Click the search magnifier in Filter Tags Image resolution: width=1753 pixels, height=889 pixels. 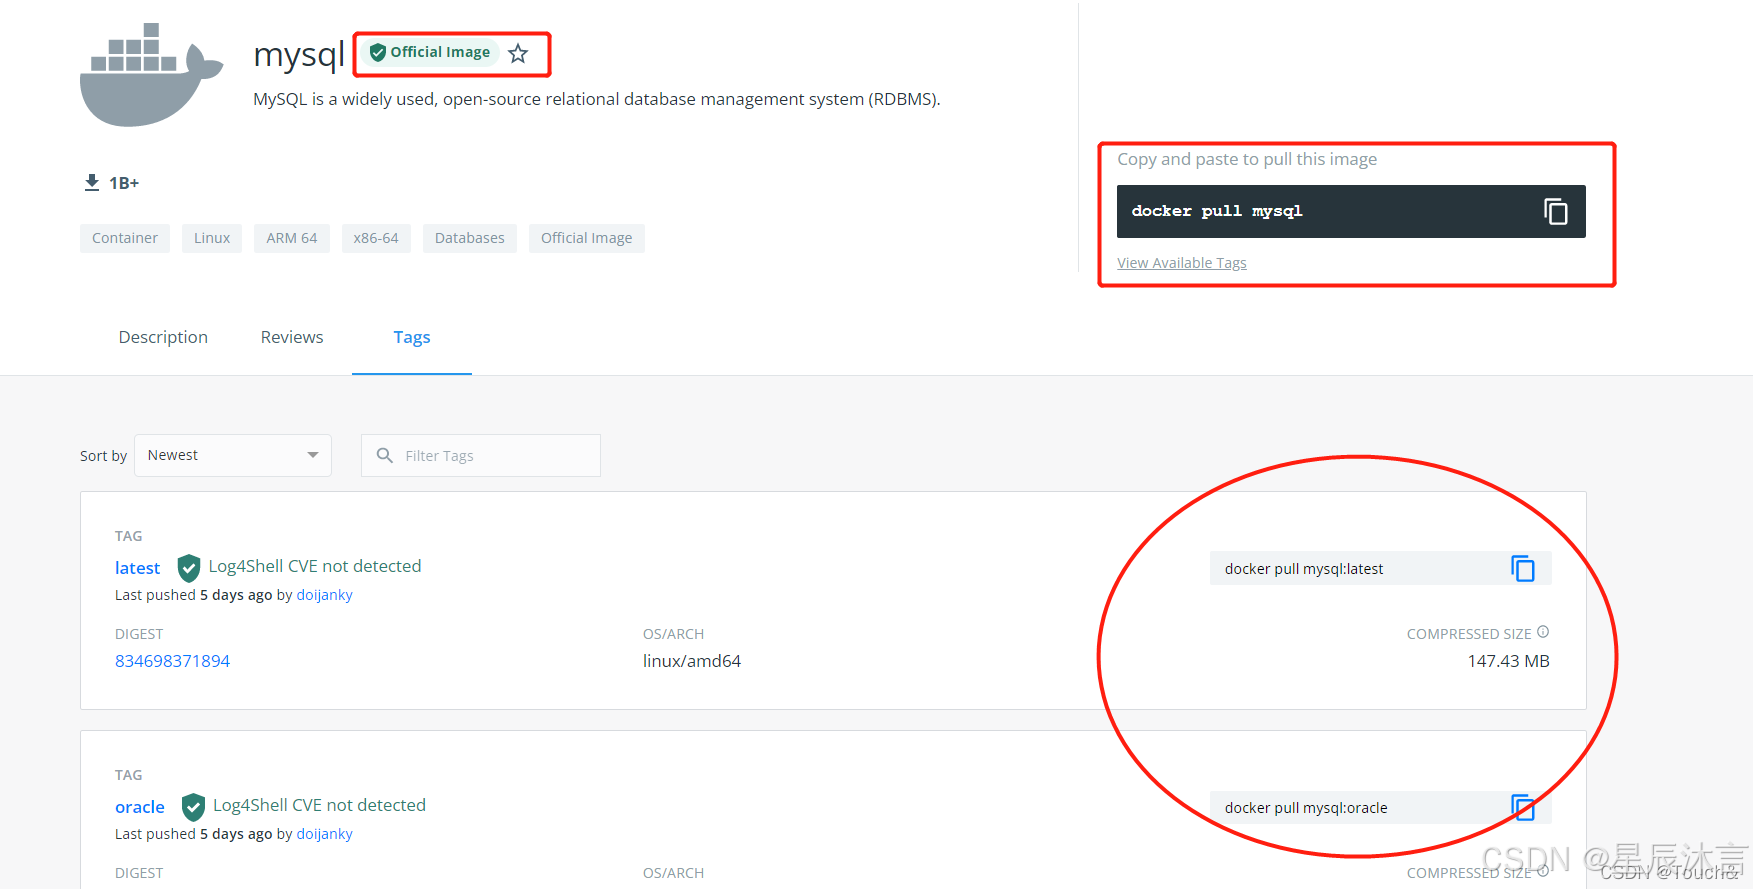coord(384,455)
